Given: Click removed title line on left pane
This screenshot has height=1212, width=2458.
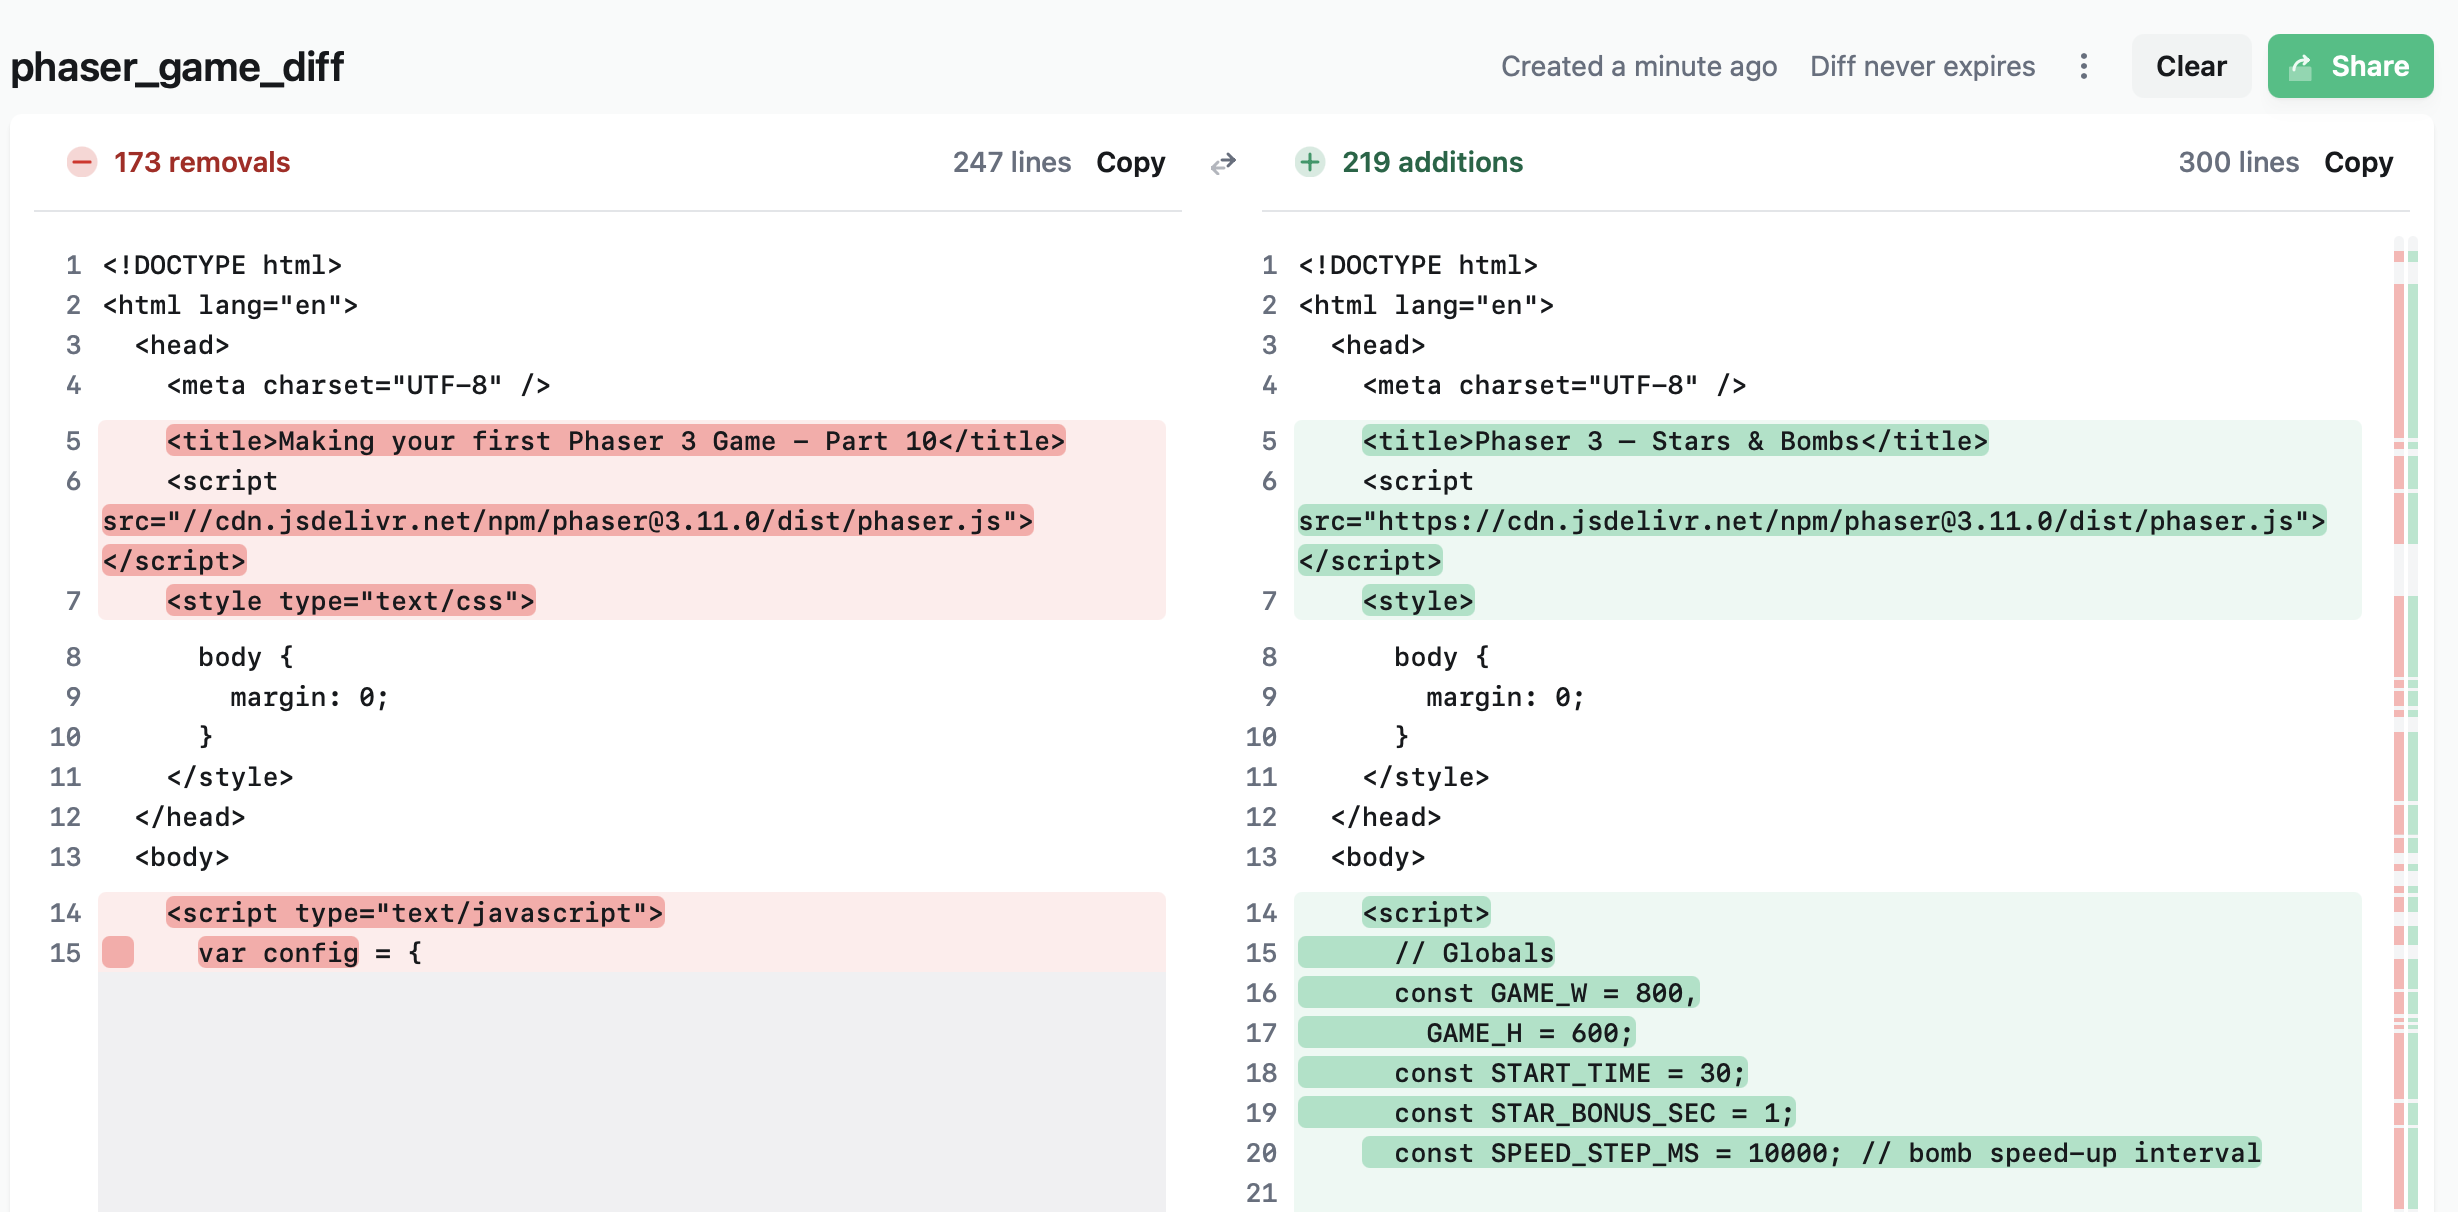Looking at the screenshot, I should [615, 441].
